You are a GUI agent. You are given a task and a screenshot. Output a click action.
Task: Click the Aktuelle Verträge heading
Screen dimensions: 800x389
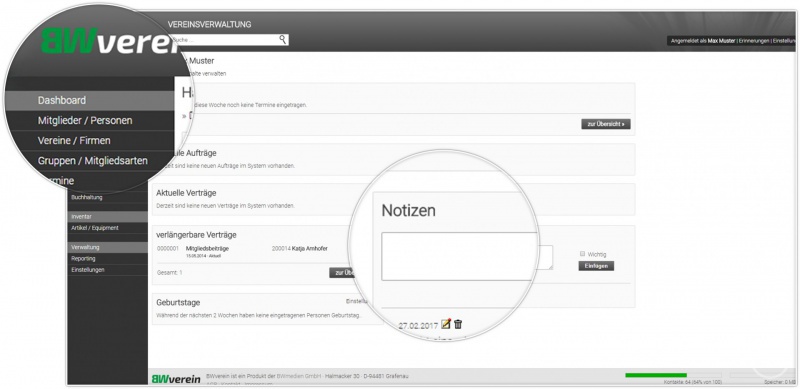186,193
